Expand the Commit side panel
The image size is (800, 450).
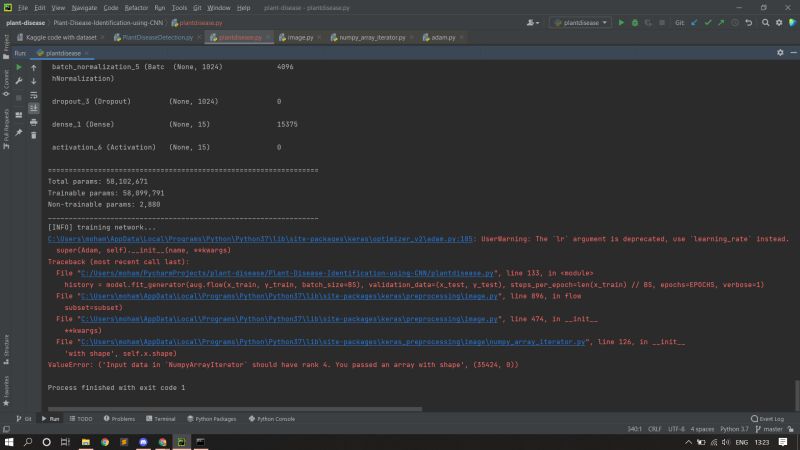(6, 83)
